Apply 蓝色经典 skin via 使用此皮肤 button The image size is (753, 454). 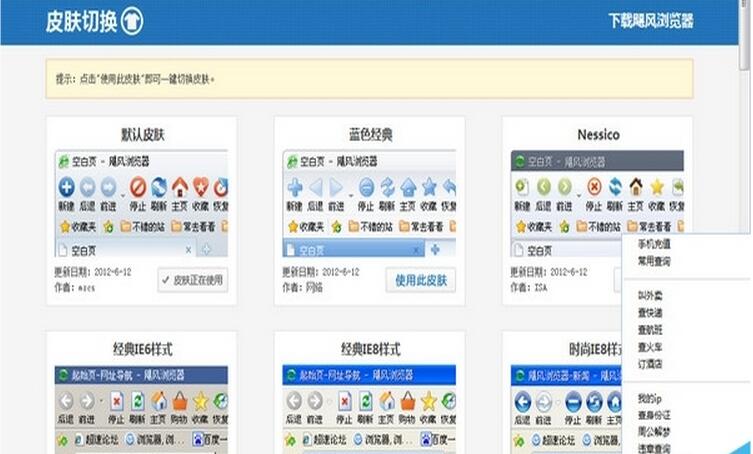421,281
